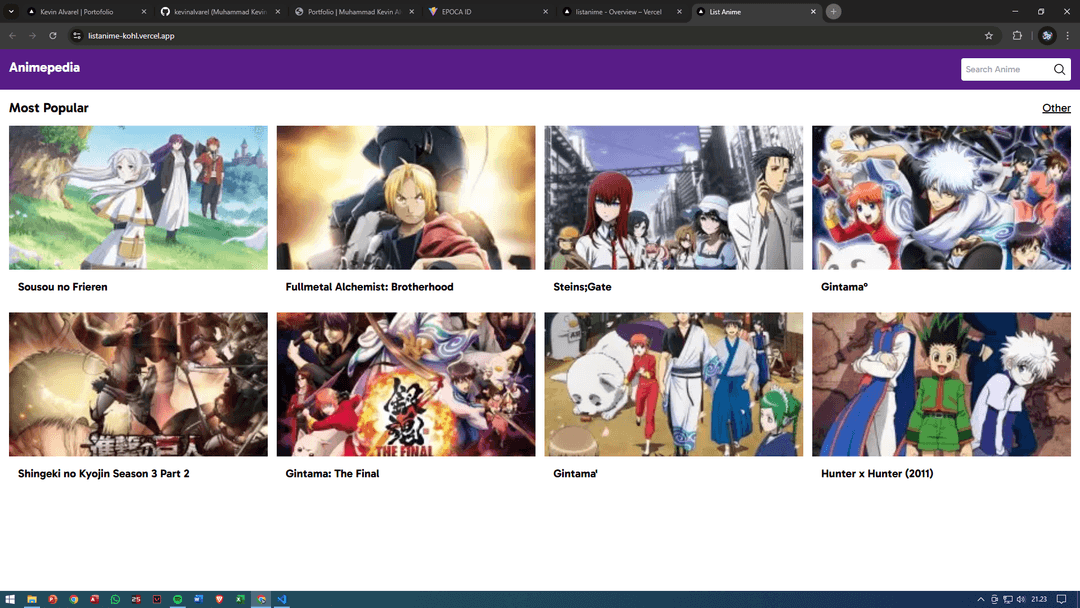
Task: Open the new tab plus button
Action: click(x=833, y=12)
